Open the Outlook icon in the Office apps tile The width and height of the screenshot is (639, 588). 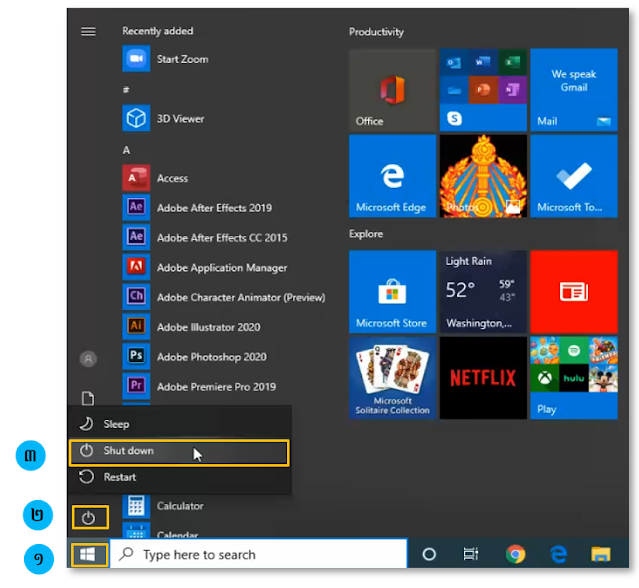click(x=454, y=62)
